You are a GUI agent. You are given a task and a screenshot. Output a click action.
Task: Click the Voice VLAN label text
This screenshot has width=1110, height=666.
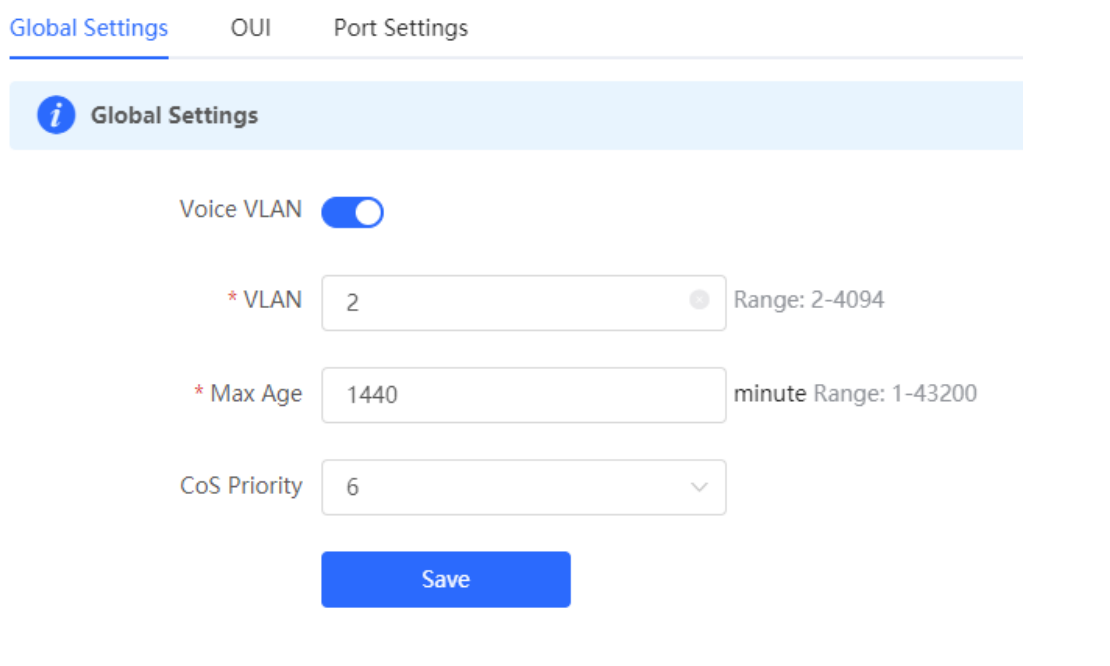tap(241, 209)
